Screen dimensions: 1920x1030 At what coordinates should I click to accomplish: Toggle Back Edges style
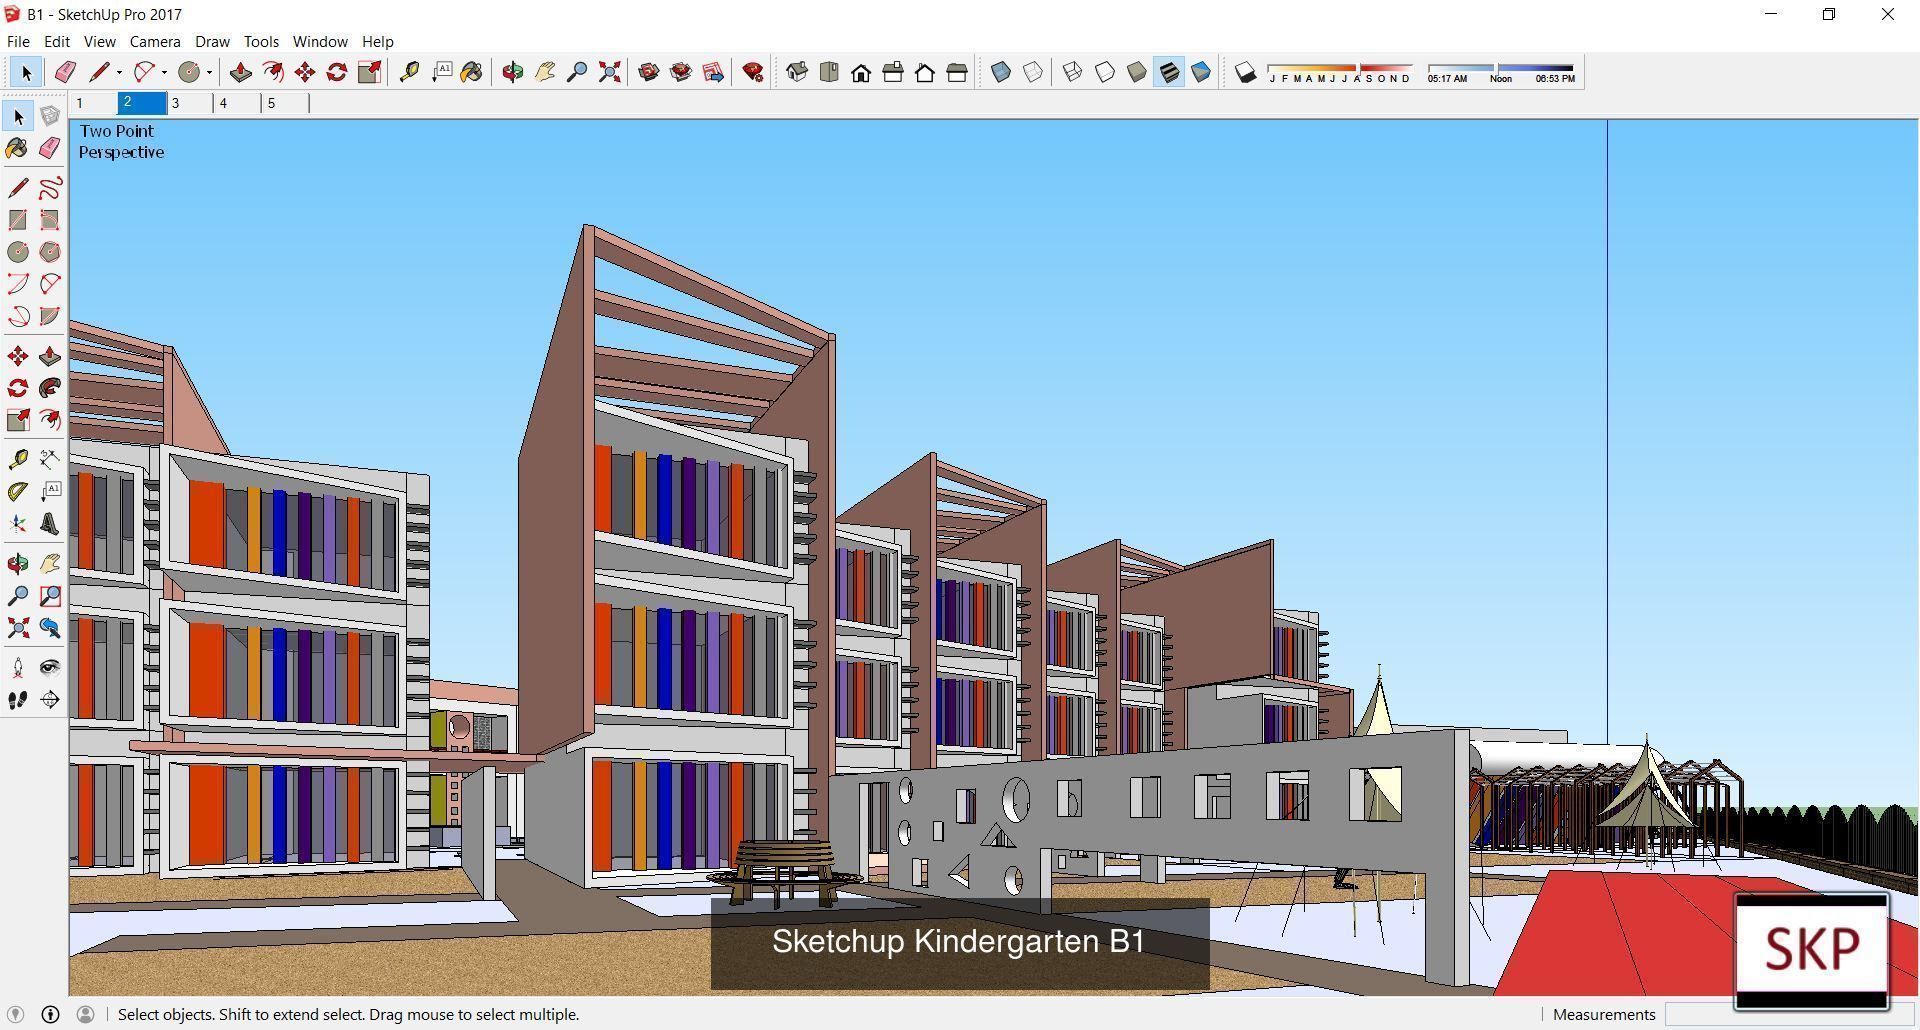click(x=1032, y=72)
